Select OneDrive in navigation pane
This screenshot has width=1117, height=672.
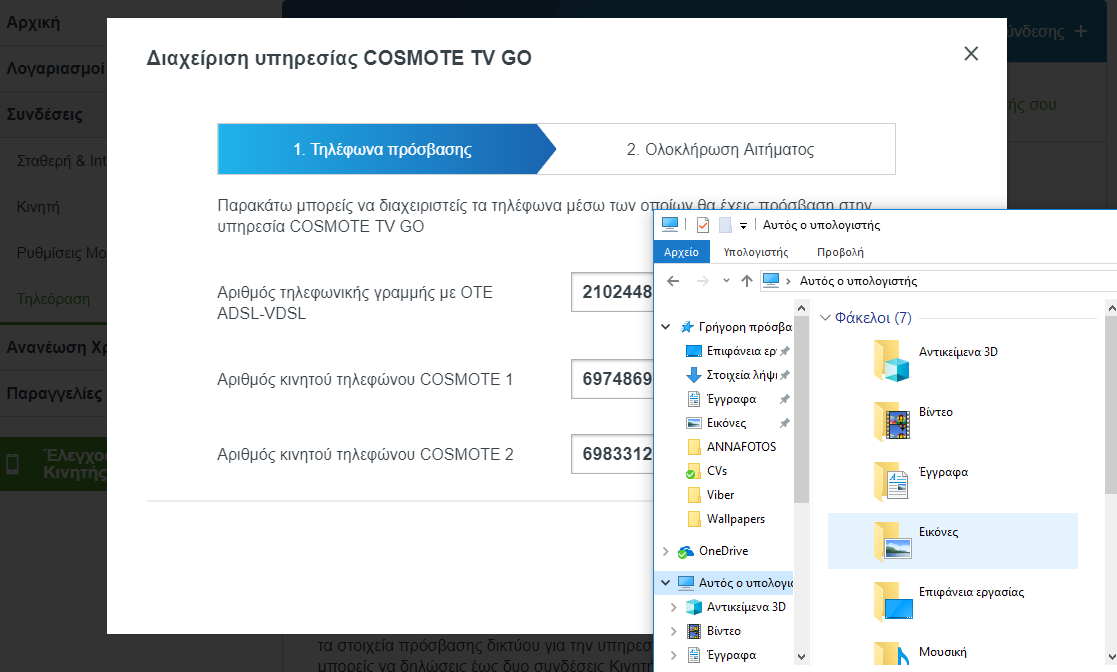click(x=723, y=551)
